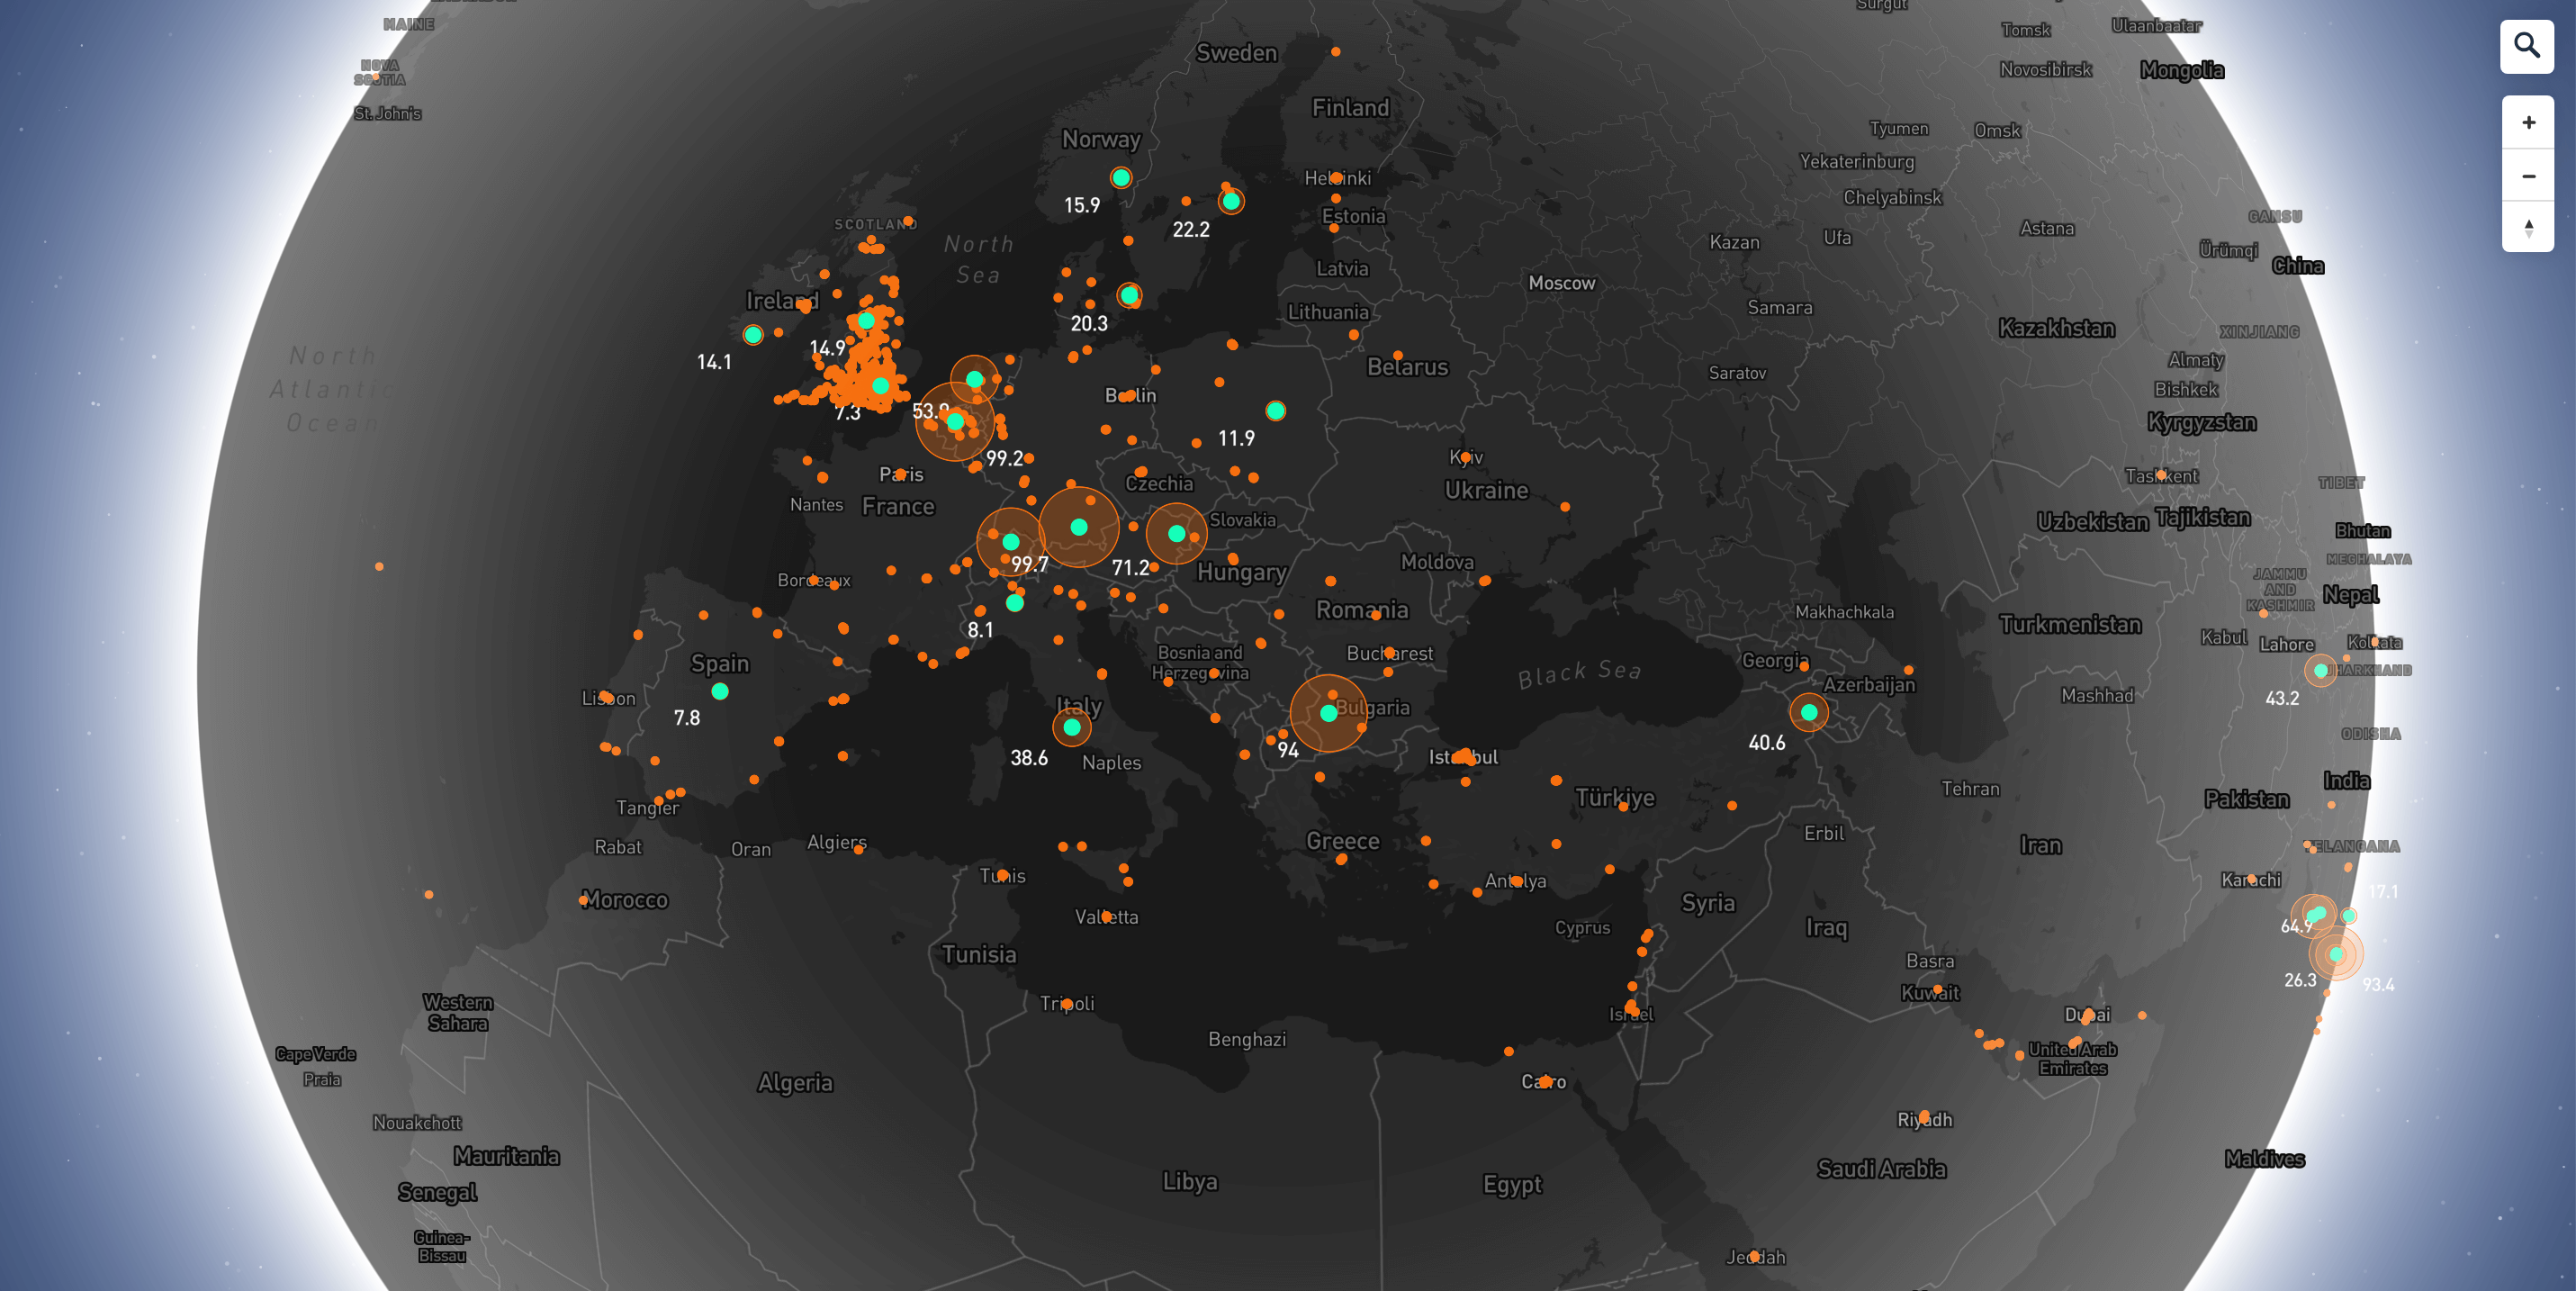
Task: Select the cluster labeled 43.2 near Lahore
Action: 2320,670
